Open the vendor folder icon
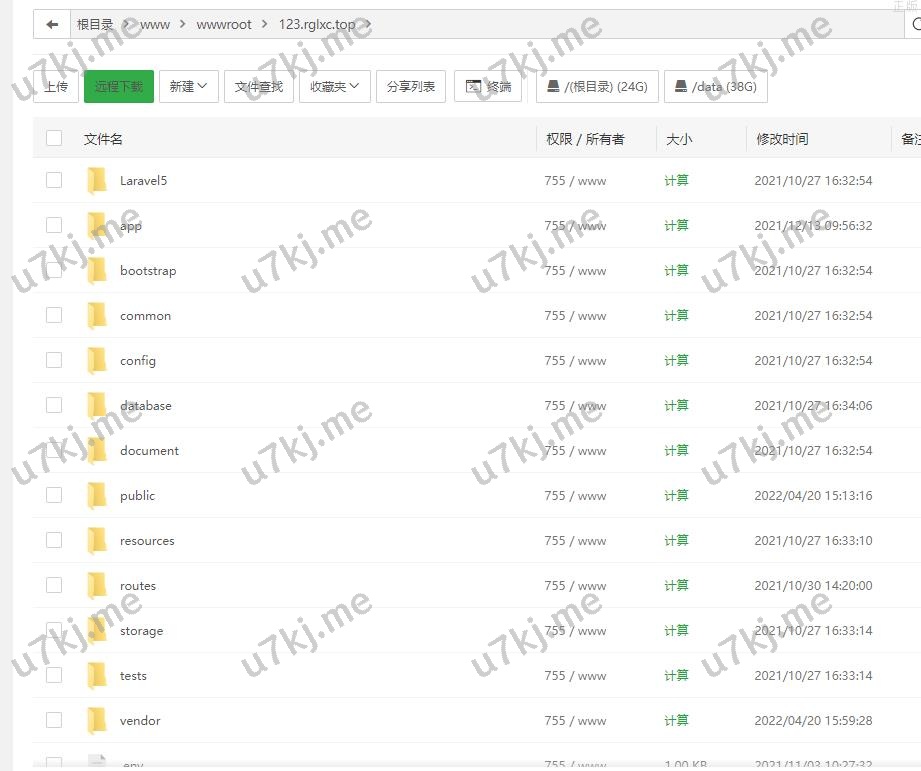Viewport: 921px width, 771px height. (97, 721)
